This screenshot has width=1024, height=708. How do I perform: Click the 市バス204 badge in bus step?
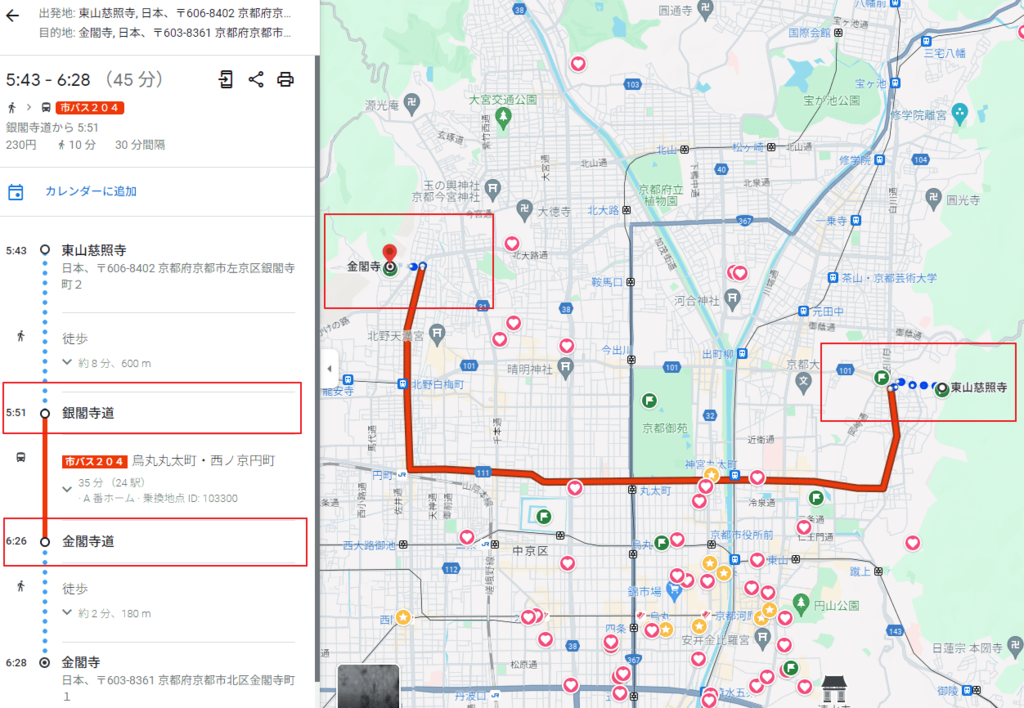(x=94, y=462)
